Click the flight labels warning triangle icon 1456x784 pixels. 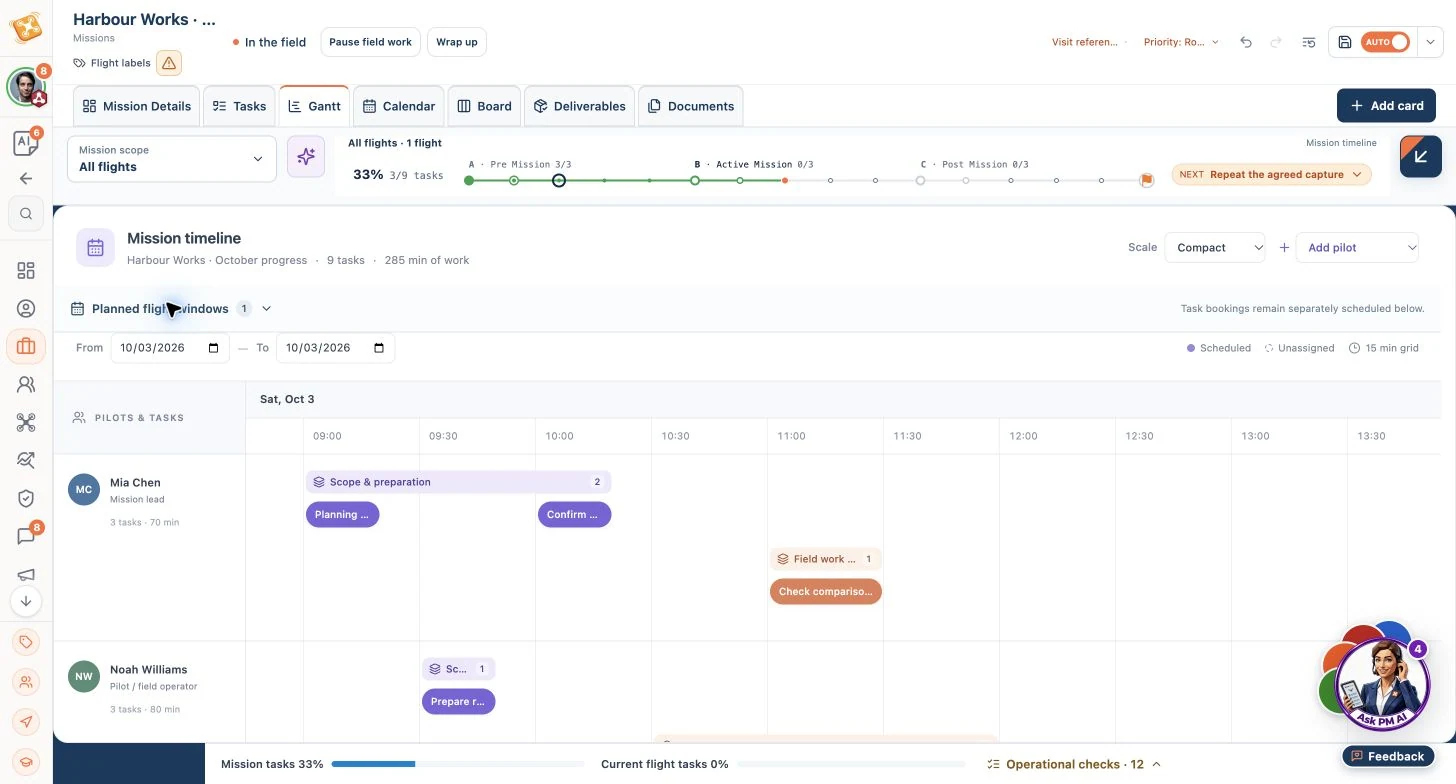click(169, 63)
